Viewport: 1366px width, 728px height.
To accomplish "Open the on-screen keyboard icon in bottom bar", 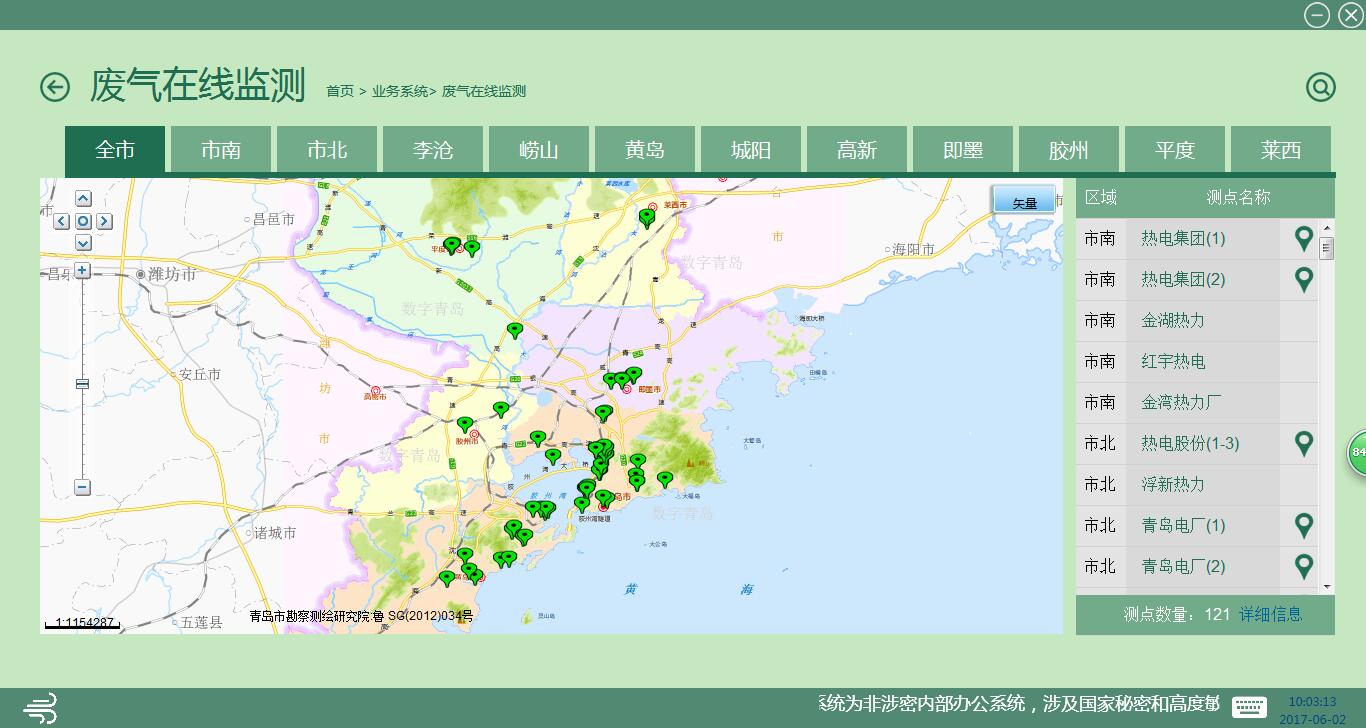I will coord(1249,707).
